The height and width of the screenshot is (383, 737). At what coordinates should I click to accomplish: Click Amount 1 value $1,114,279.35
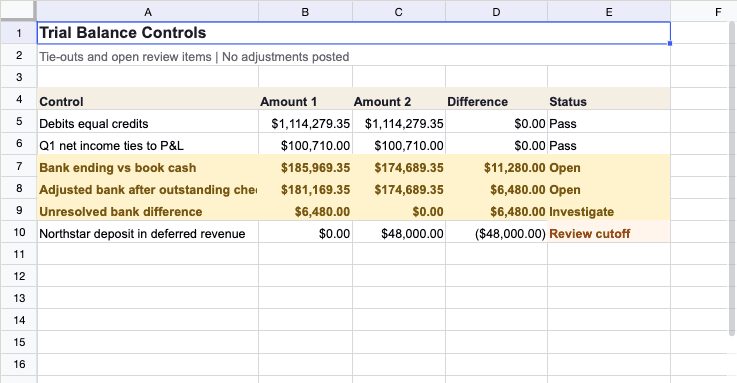[x=305, y=121]
